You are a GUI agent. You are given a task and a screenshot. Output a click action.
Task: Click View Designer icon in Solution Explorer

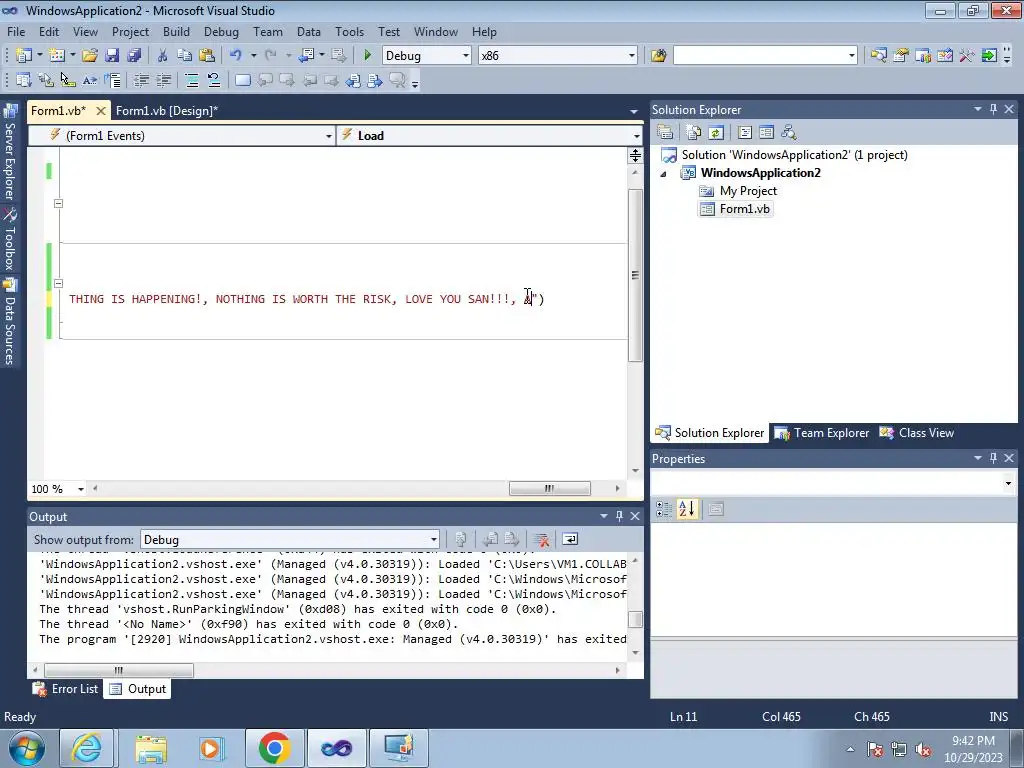[x=767, y=133]
